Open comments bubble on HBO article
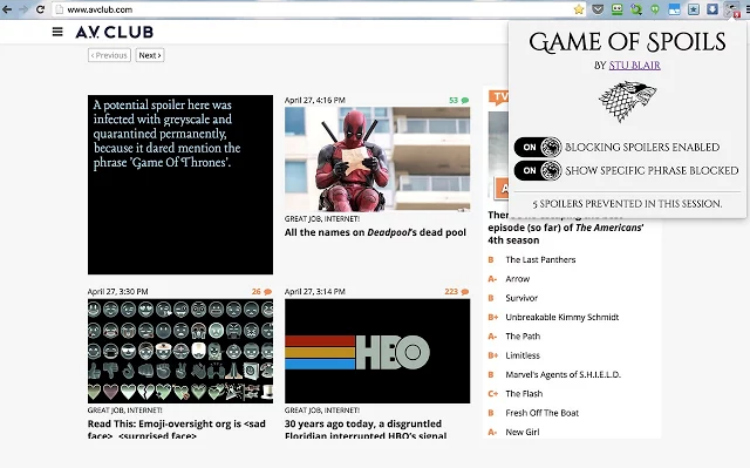The image size is (750, 468). (x=465, y=292)
